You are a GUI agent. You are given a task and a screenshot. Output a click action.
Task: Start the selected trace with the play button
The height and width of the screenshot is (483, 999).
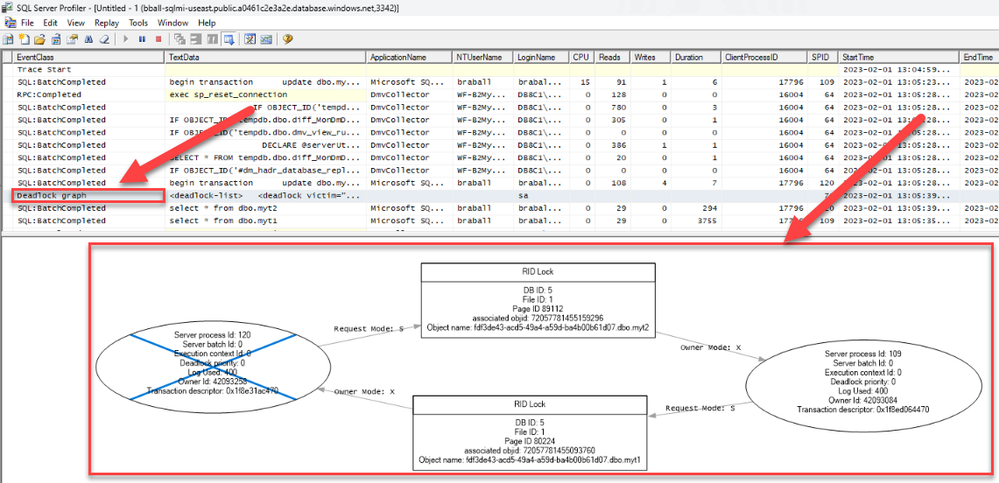[x=126, y=39]
